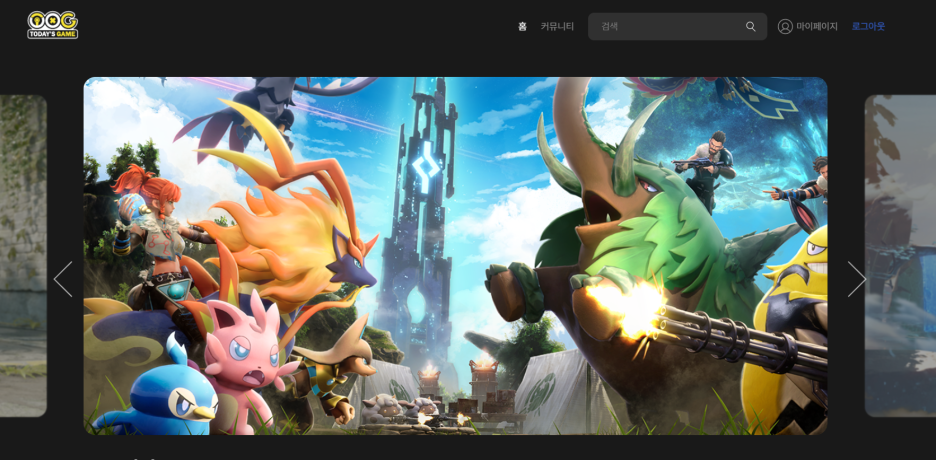936x460 pixels.
Task: Select the partially visible right carousel slide
Action: pyautogui.click(x=900, y=255)
